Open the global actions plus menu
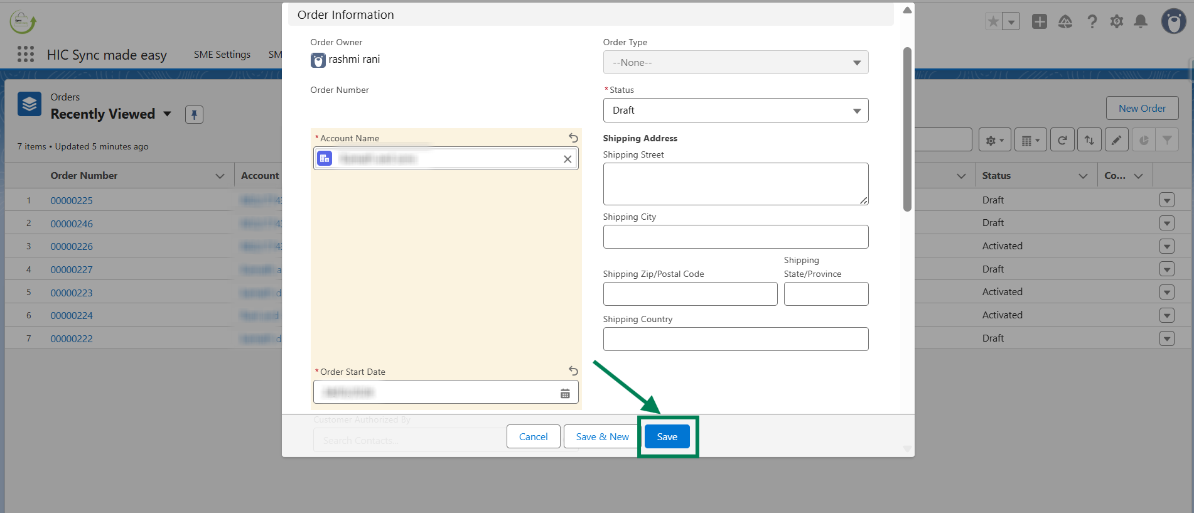The width and height of the screenshot is (1194, 513). pos(1040,22)
